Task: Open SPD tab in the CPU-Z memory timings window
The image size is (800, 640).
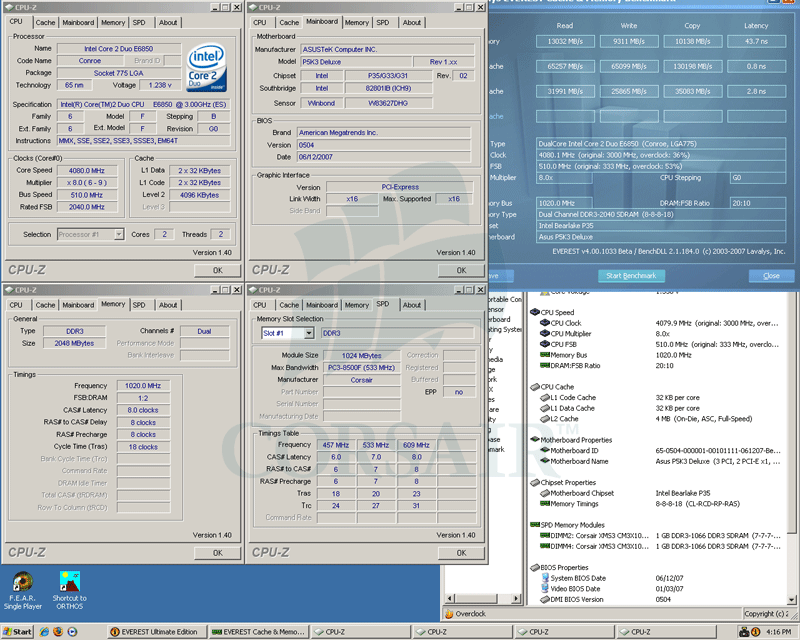Action: click(139, 305)
